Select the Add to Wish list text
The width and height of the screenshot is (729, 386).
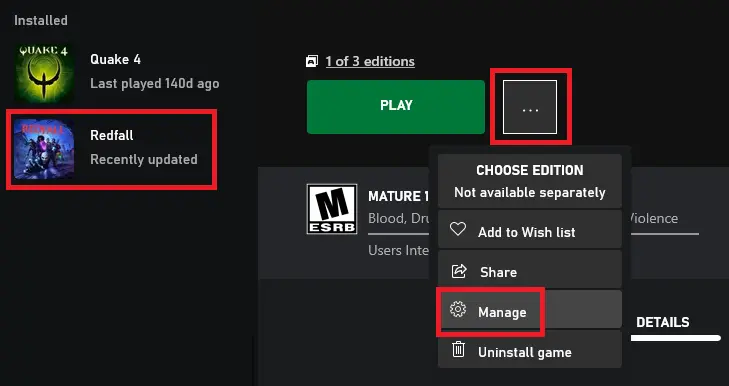[x=527, y=232]
